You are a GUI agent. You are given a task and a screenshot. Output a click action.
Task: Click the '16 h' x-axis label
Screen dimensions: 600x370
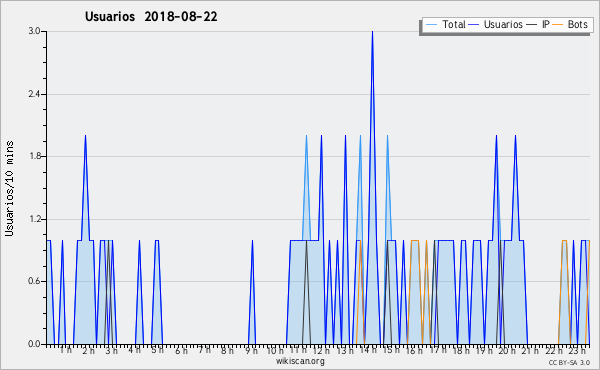(x=414, y=351)
